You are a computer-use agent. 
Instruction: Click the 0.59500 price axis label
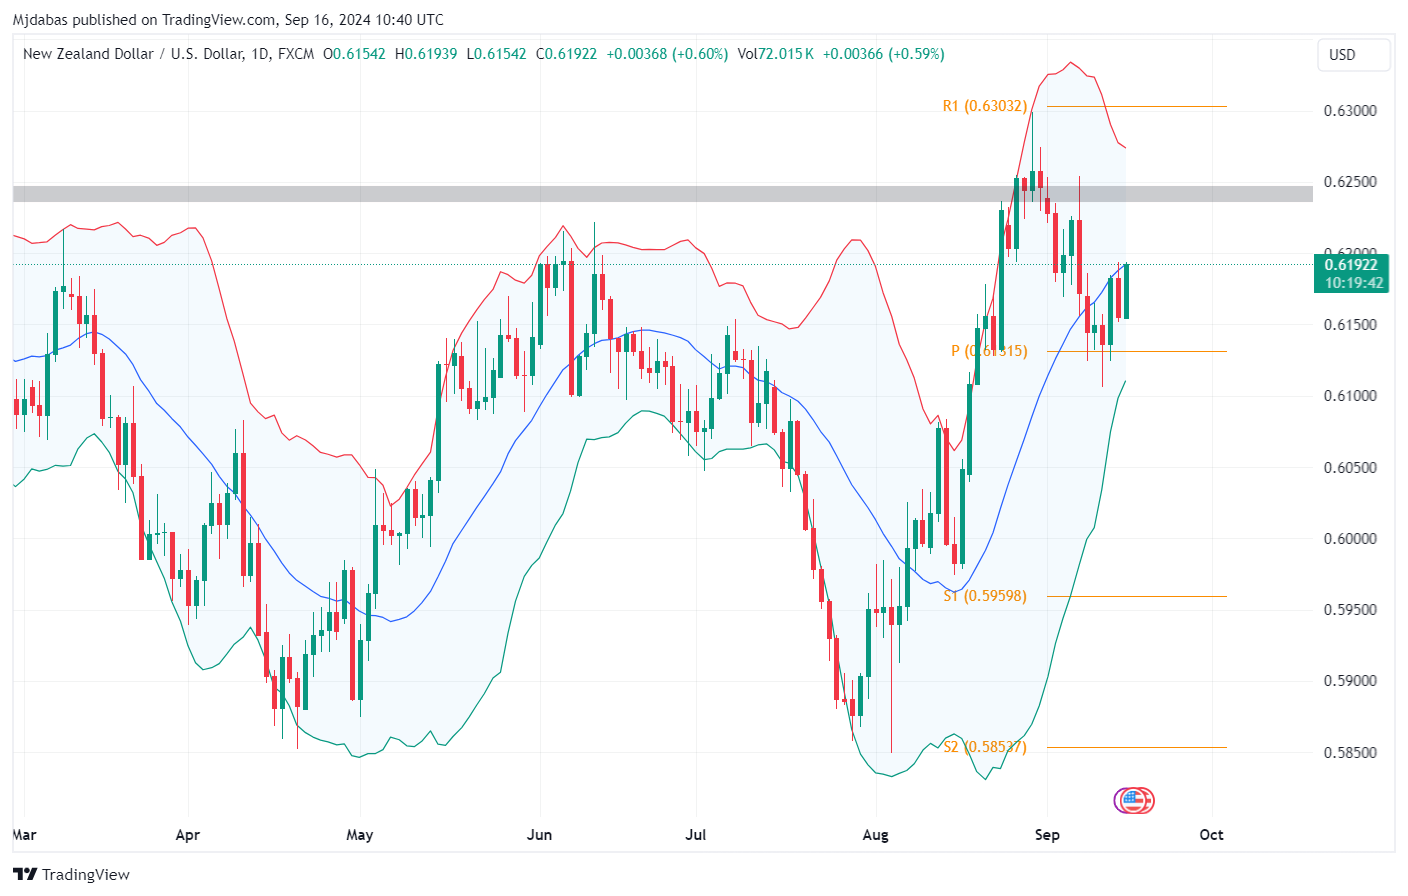click(x=1350, y=610)
